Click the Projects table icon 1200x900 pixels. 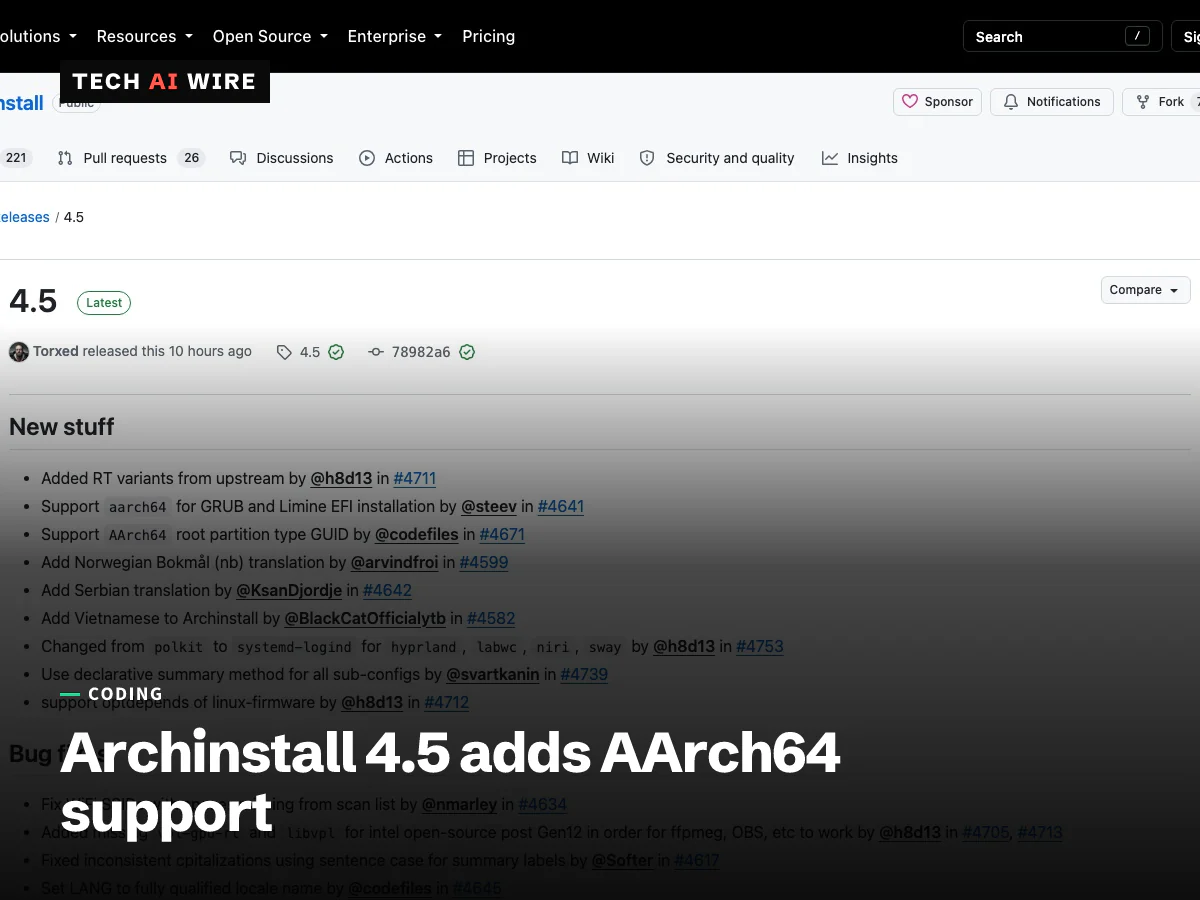tap(466, 158)
